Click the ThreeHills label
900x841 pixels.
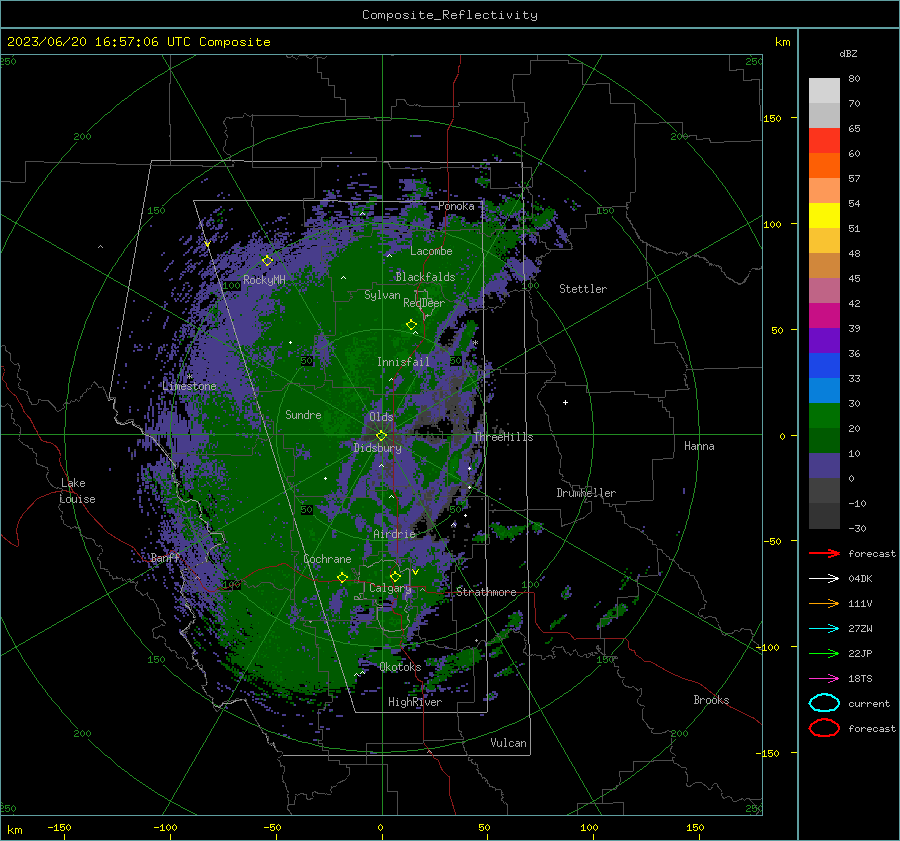pos(503,437)
